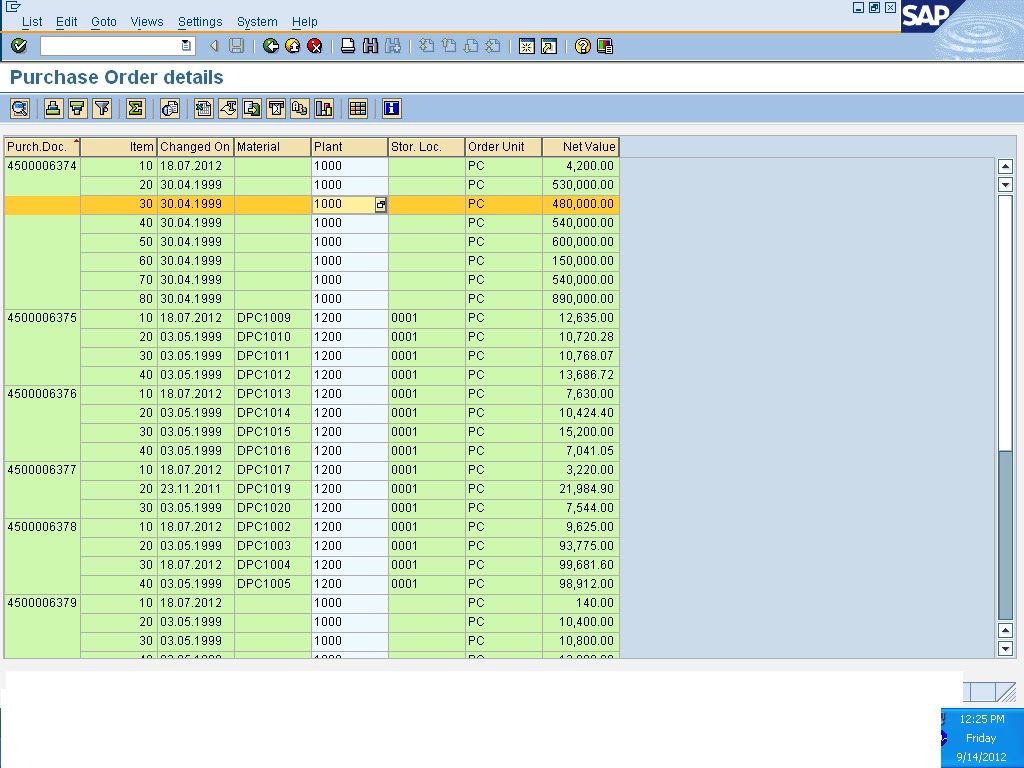Image resolution: width=1024 pixels, height=768 pixels.
Task: Select the Net Value column header
Action: coord(581,147)
